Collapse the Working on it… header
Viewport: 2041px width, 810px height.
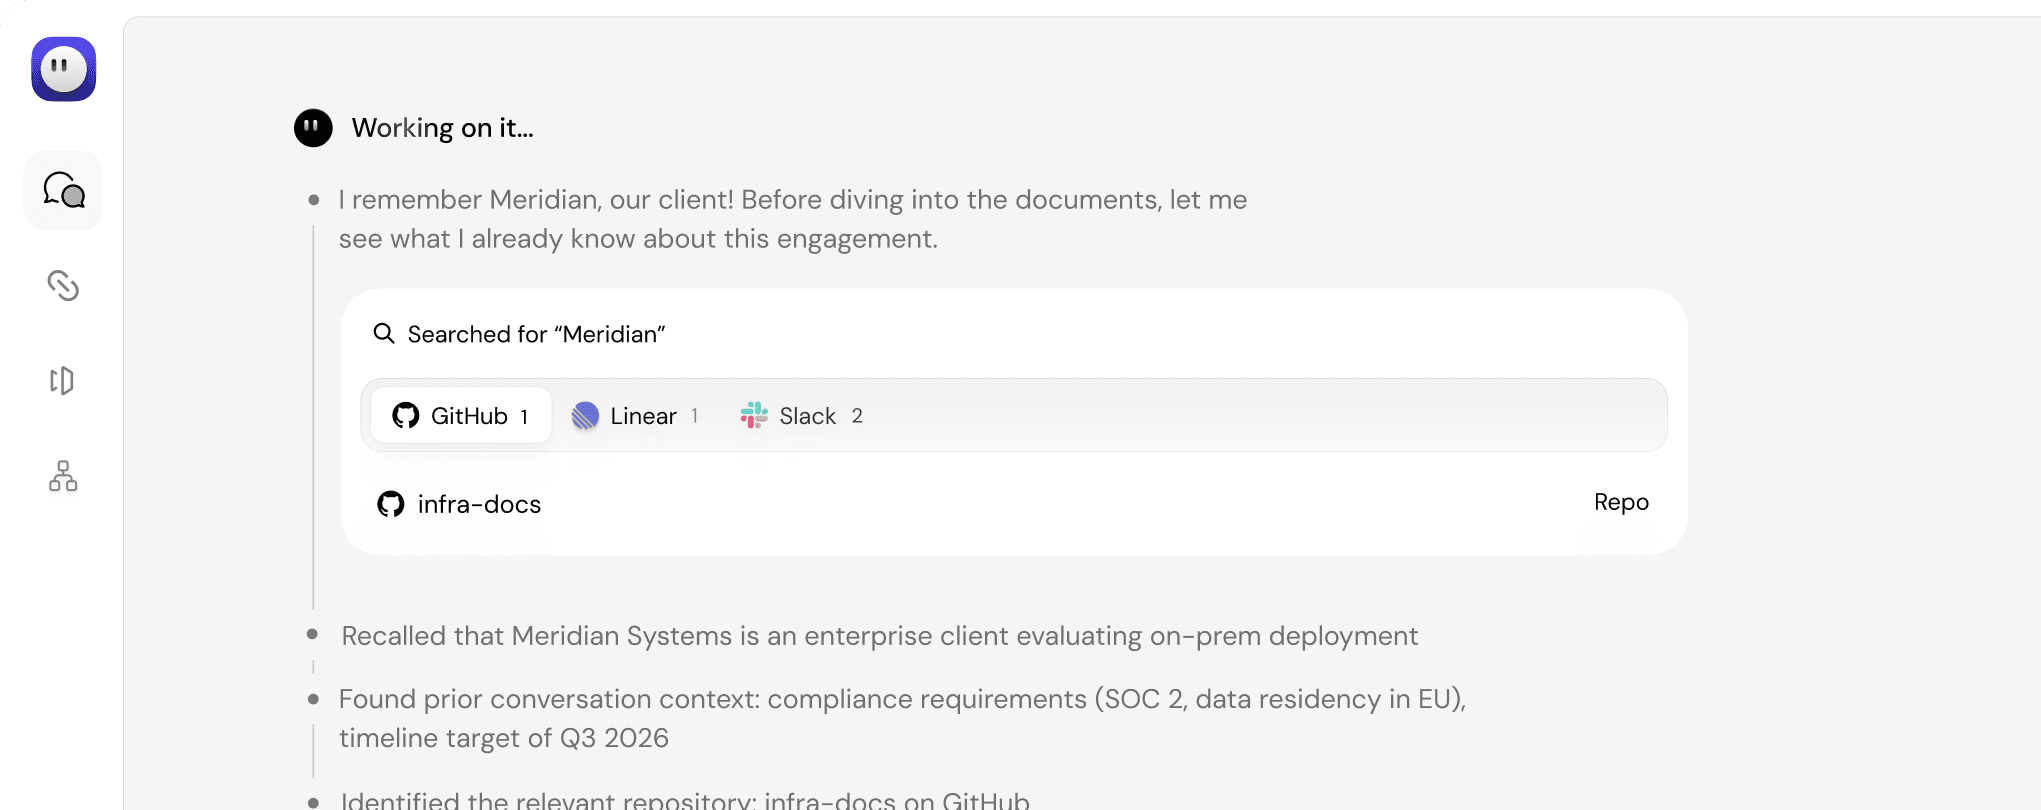coord(442,128)
